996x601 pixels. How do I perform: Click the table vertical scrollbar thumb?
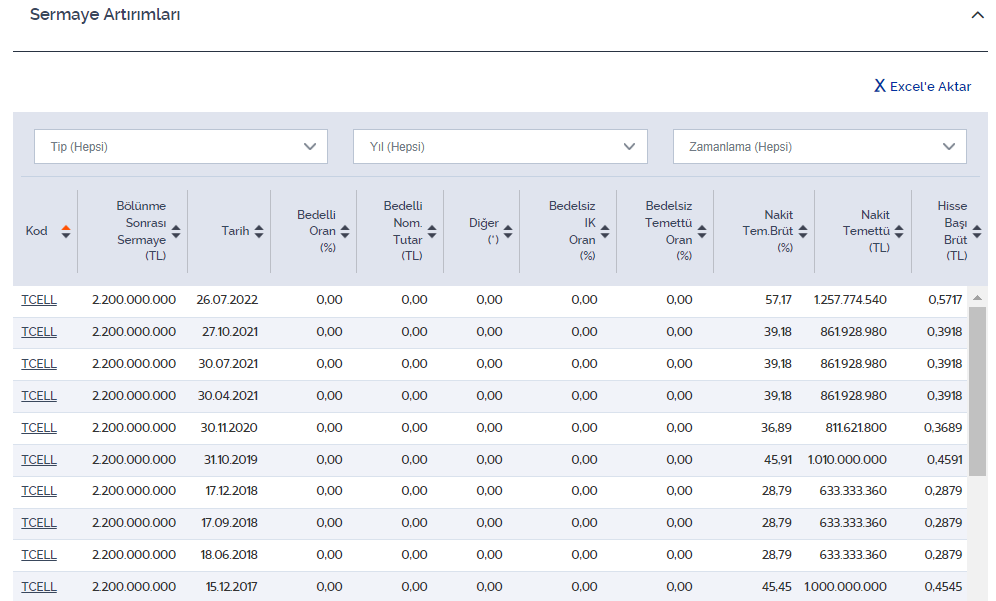pos(978,391)
